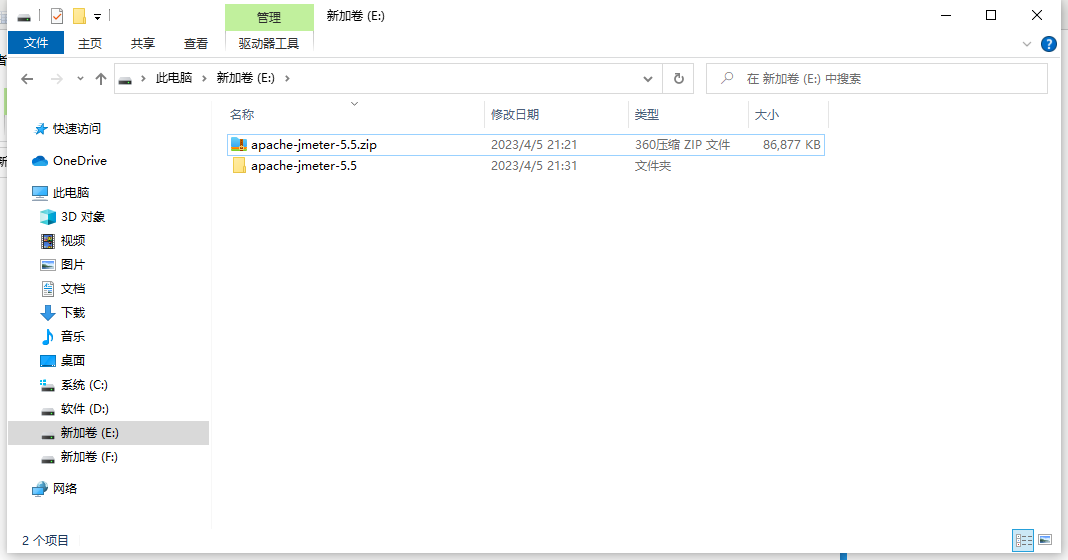Open the 文件 menu
Image resolution: width=1068 pixels, height=560 pixels.
pos(36,43)
